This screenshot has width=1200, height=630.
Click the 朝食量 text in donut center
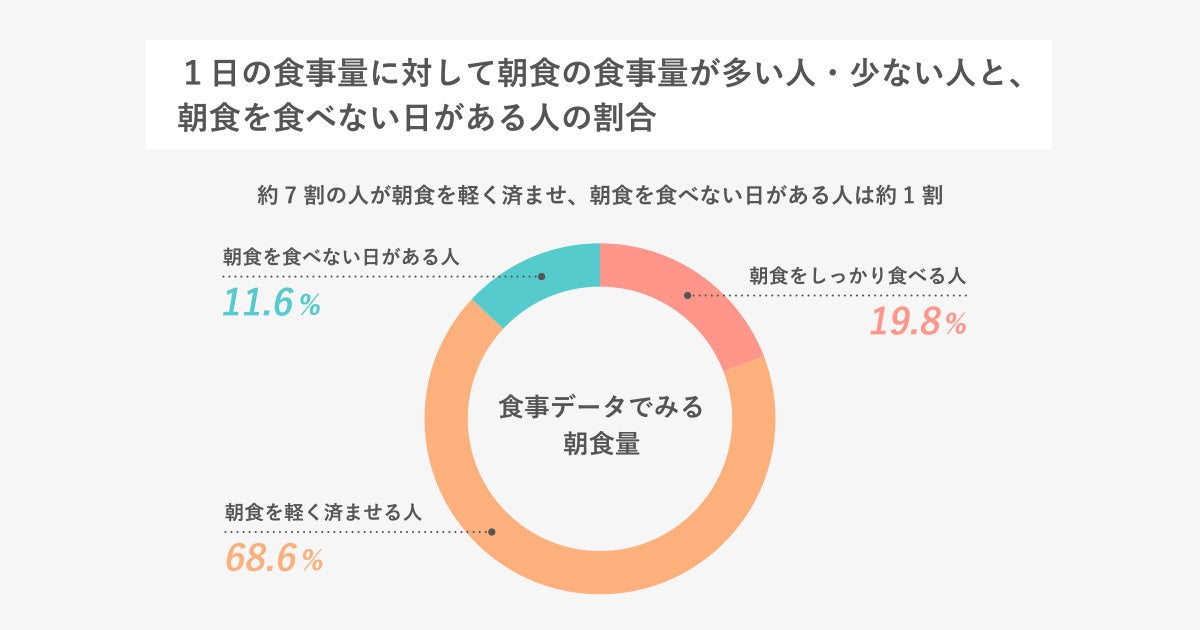click(600, 443)
